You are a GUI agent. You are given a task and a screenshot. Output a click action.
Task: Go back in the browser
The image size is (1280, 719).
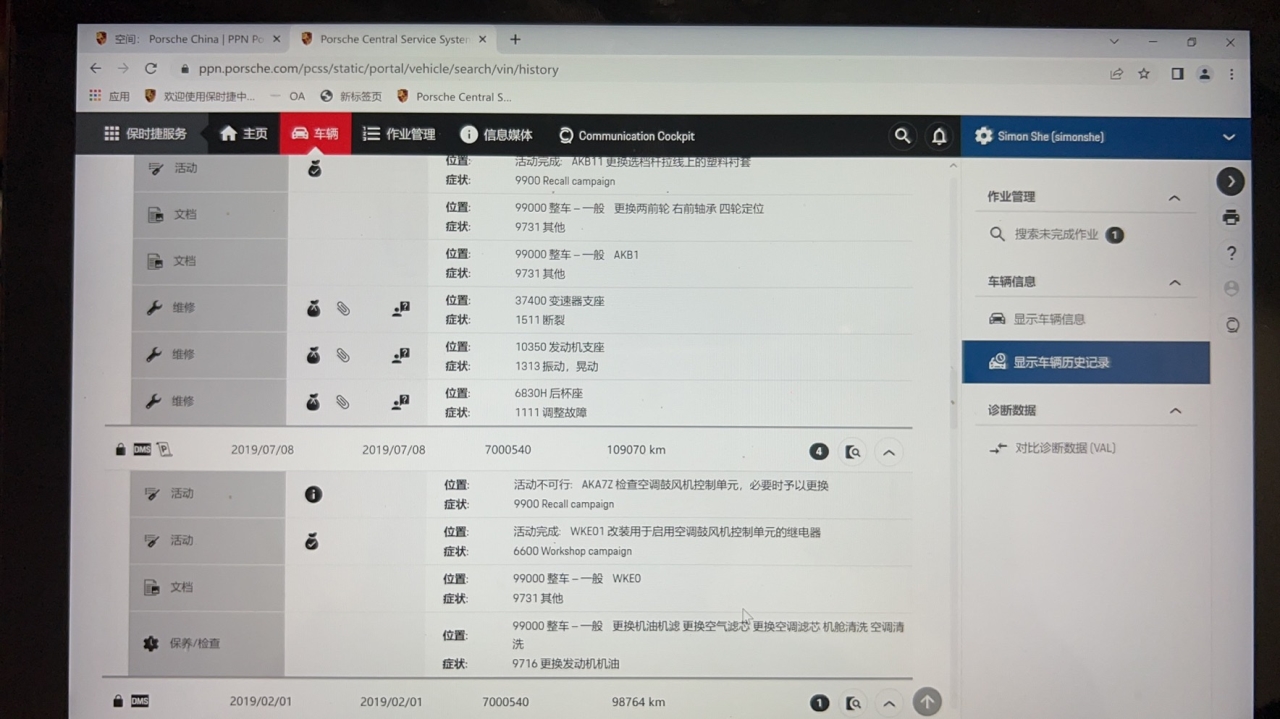click(x=95, y=68)
